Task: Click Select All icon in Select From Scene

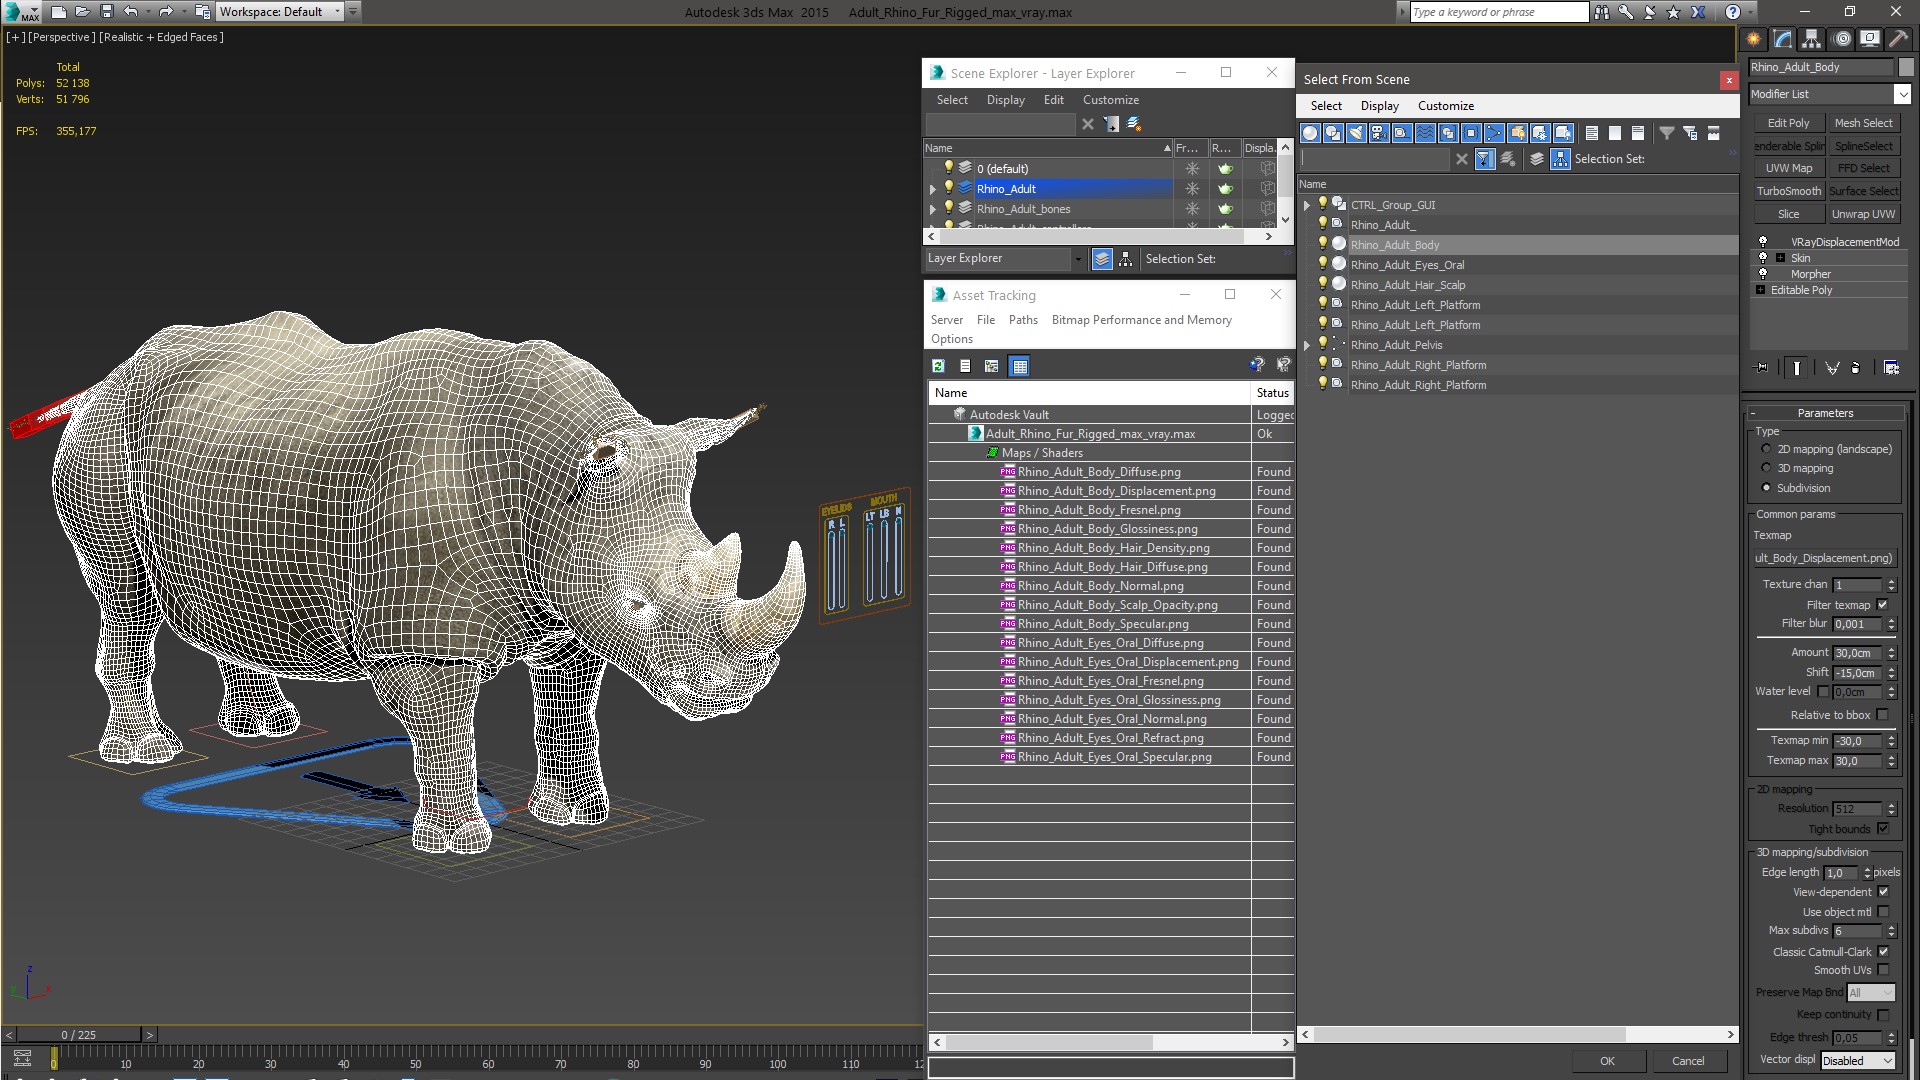Action: point(1592,133)
